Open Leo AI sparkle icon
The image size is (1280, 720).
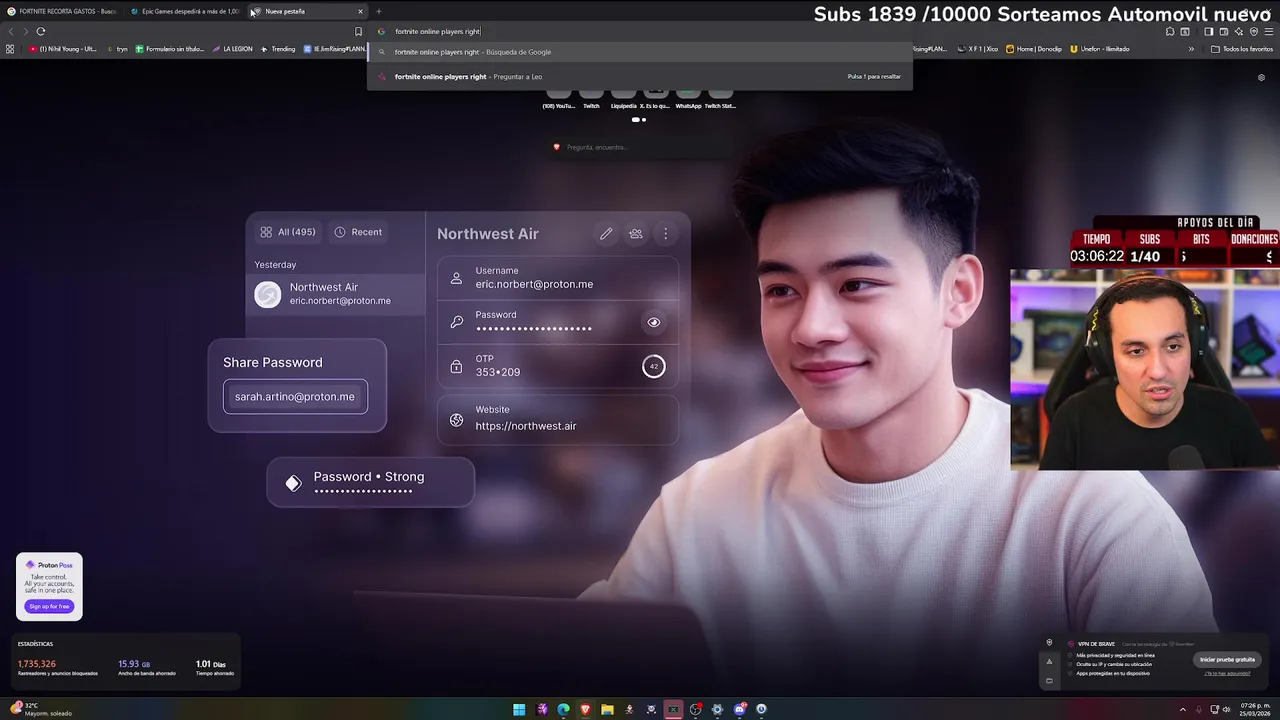[x=1238, y=31]
